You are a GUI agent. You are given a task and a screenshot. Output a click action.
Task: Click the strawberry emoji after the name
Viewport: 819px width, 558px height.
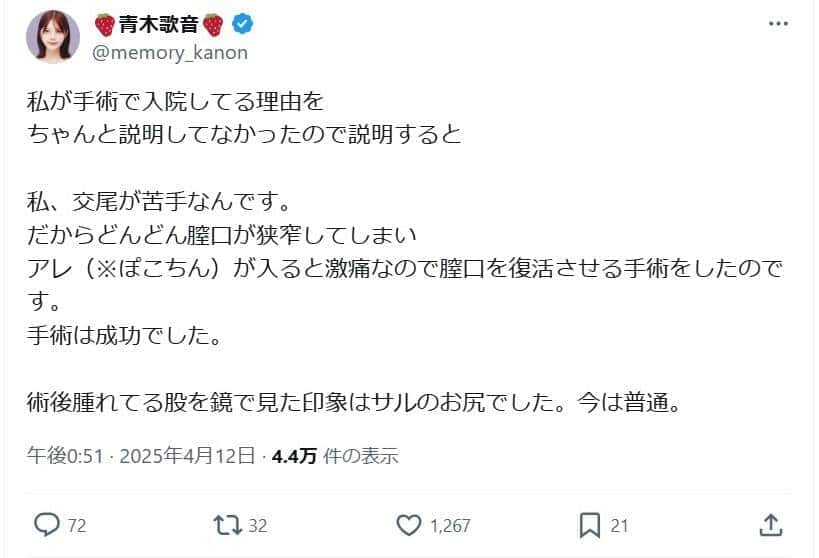(213, 25)
